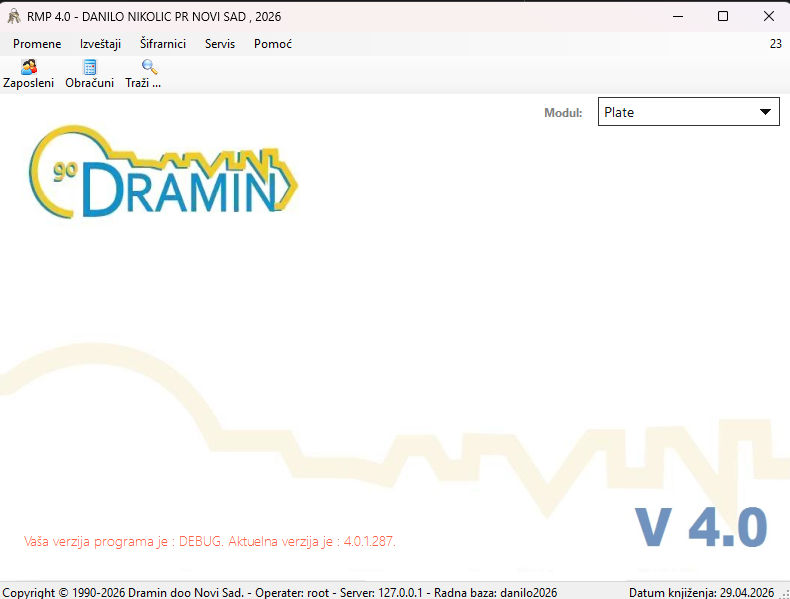Open the Servis menu

tap(220, 44)
